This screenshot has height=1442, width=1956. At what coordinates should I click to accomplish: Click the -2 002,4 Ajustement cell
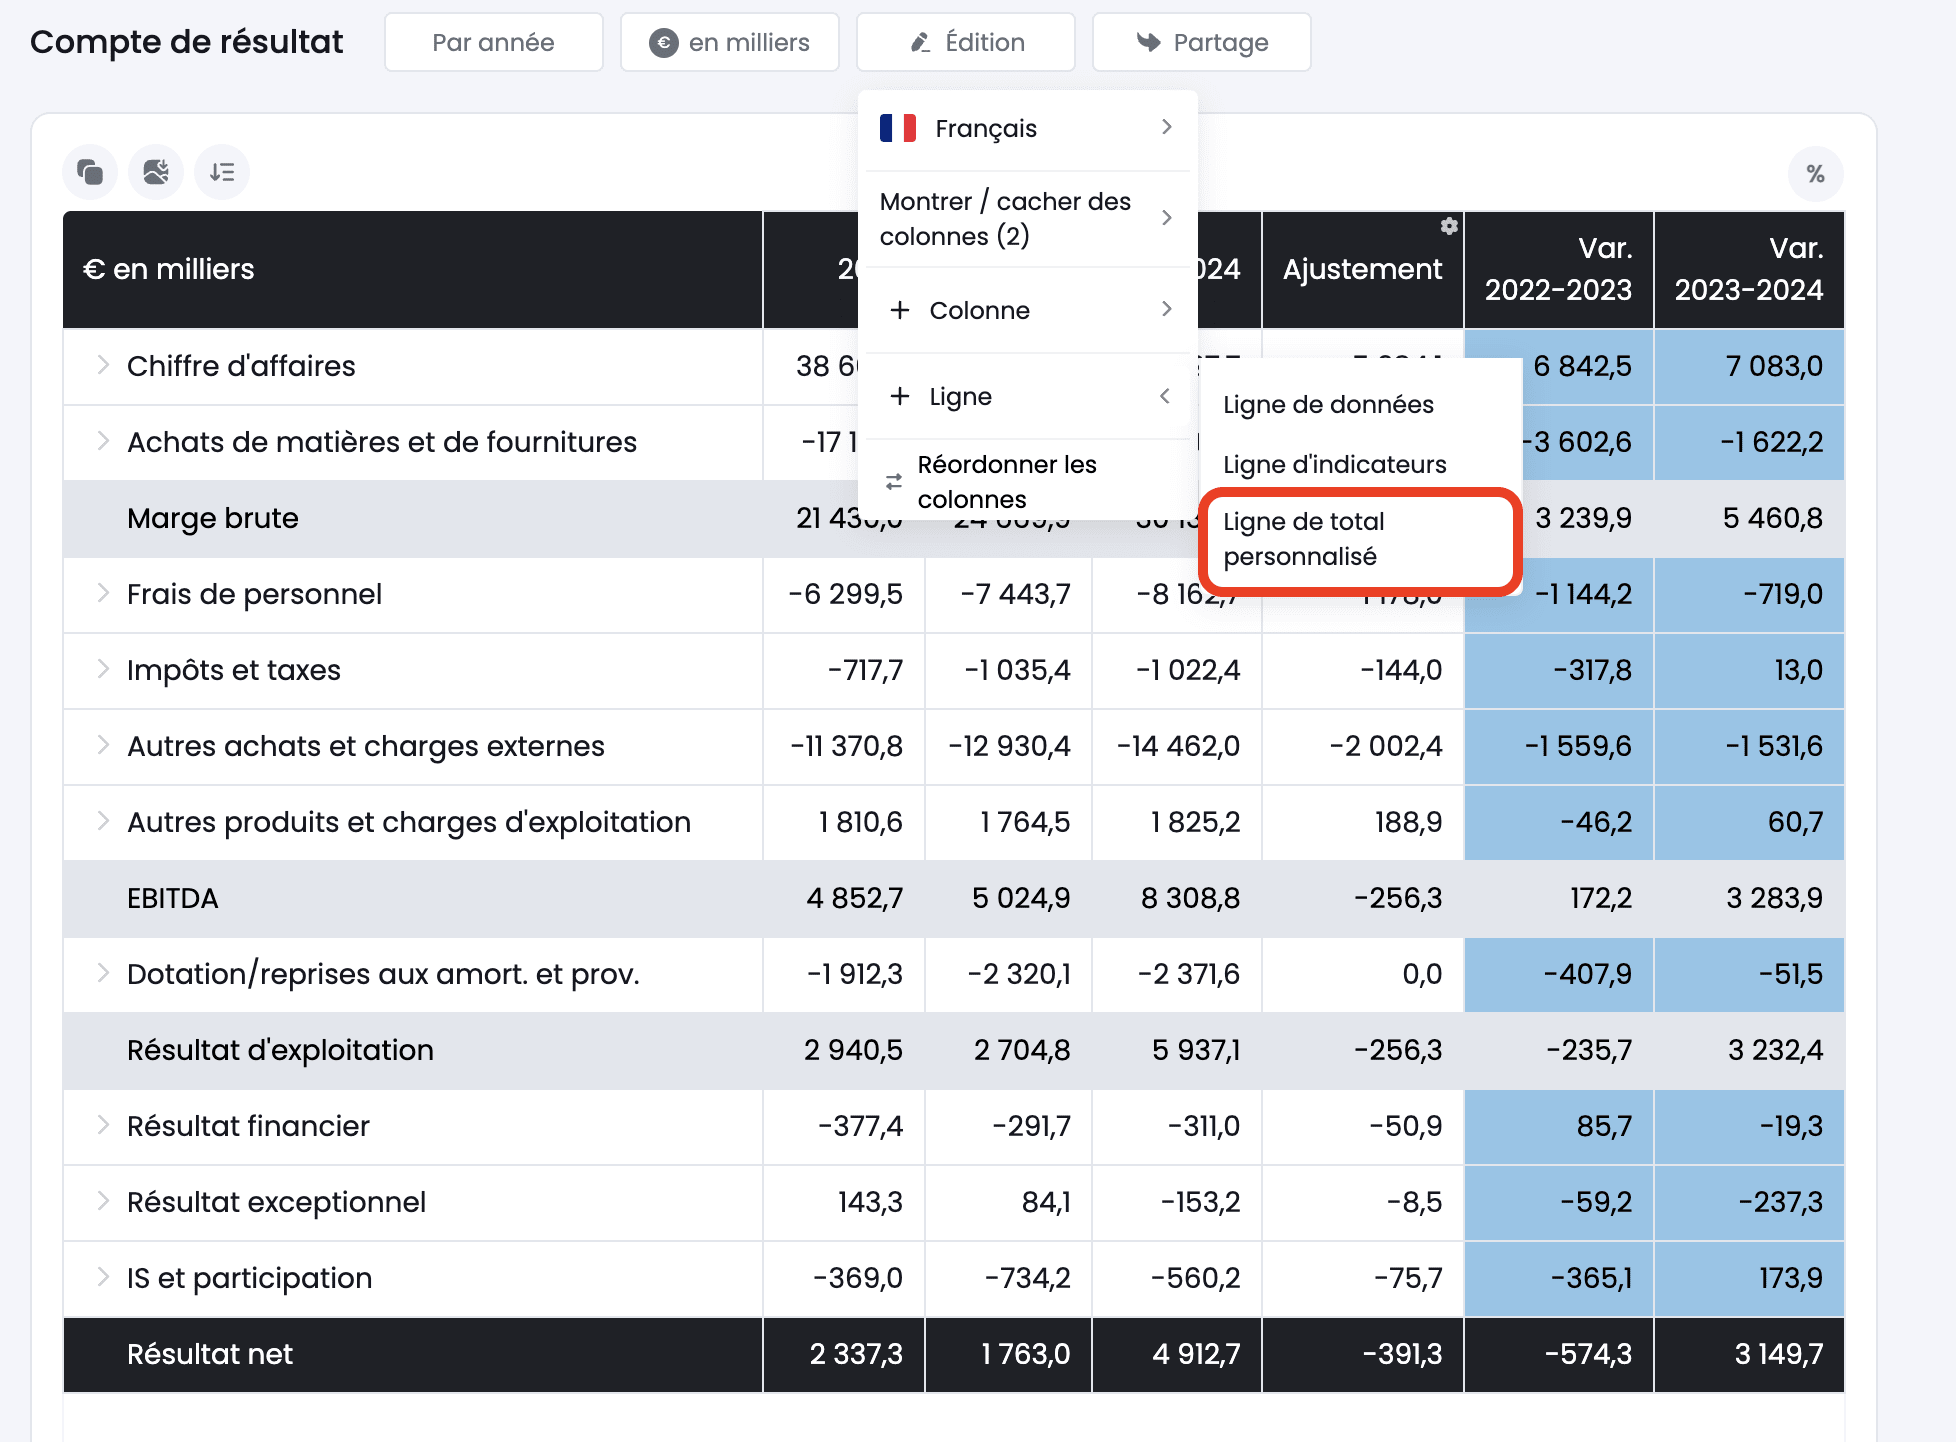point(1363,746)
